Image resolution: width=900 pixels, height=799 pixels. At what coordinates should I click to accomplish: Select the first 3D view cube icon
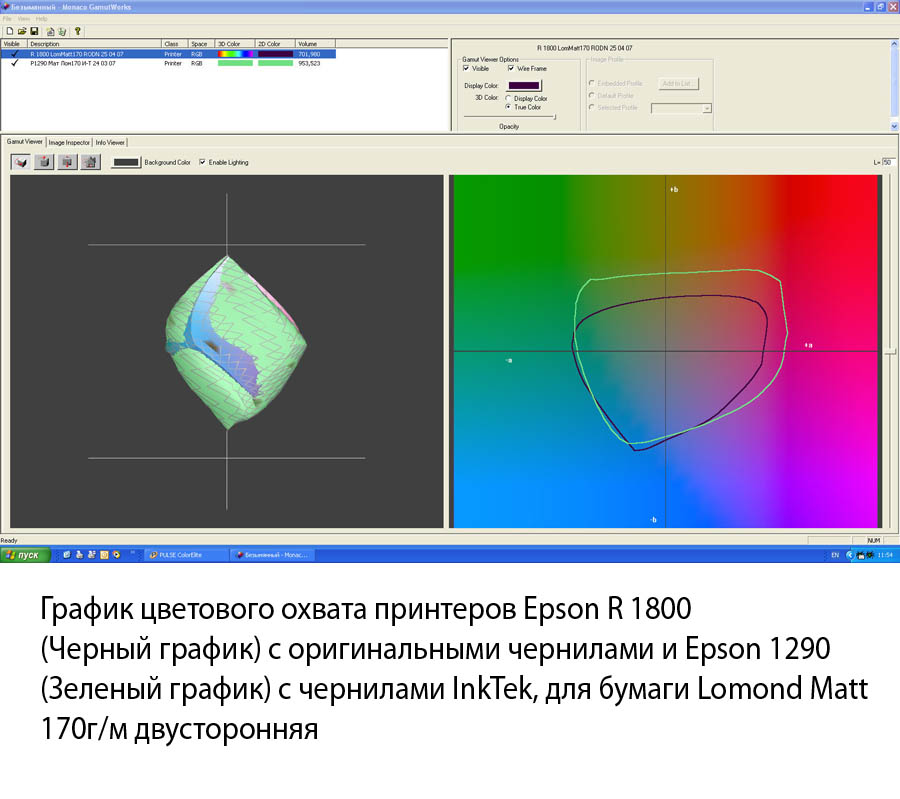pos(21,162)
